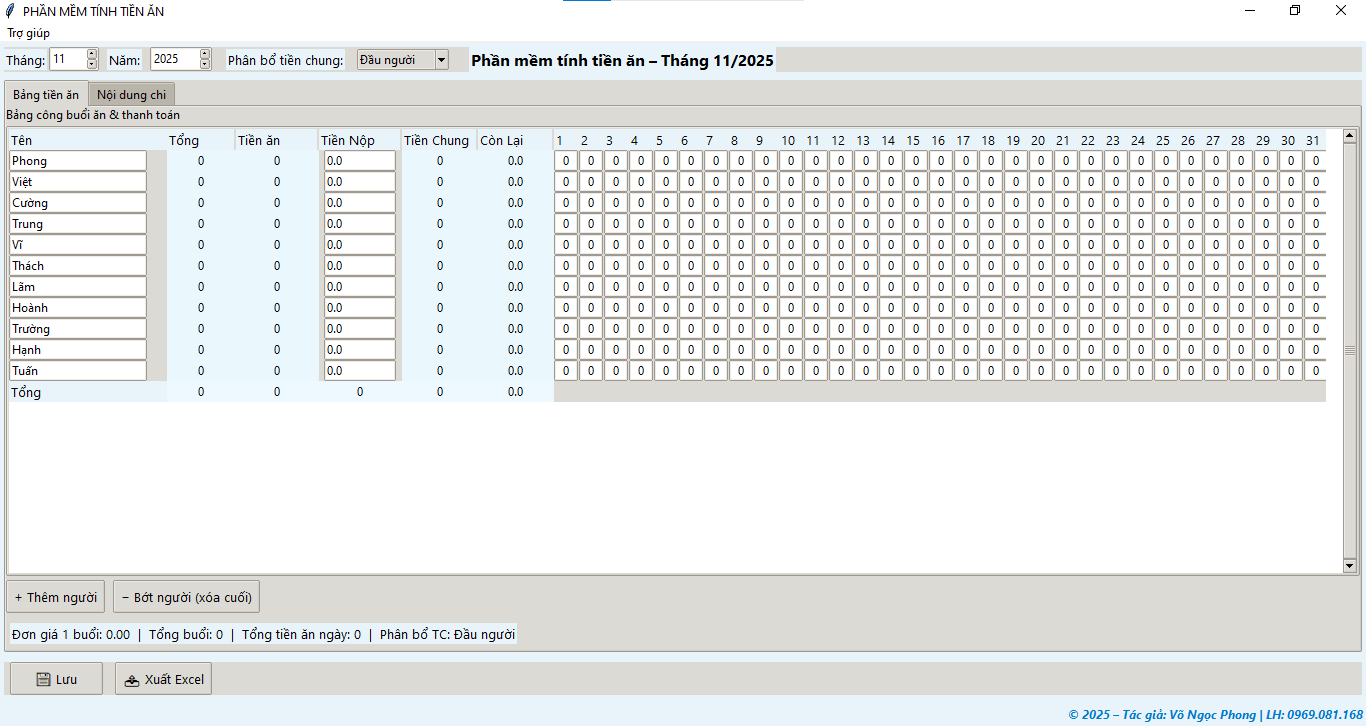Screen dimensions: 1366x726
Task: Increase the Năm value with up arrow
Action: [x=205, y=54]
